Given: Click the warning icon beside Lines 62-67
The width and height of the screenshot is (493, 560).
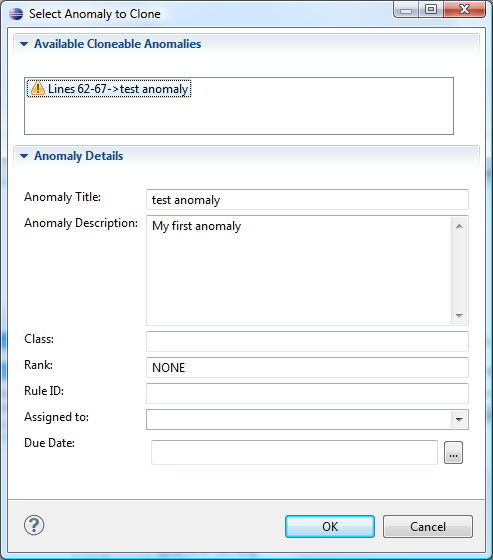Looking at the screenshot, I should (38, 88).
